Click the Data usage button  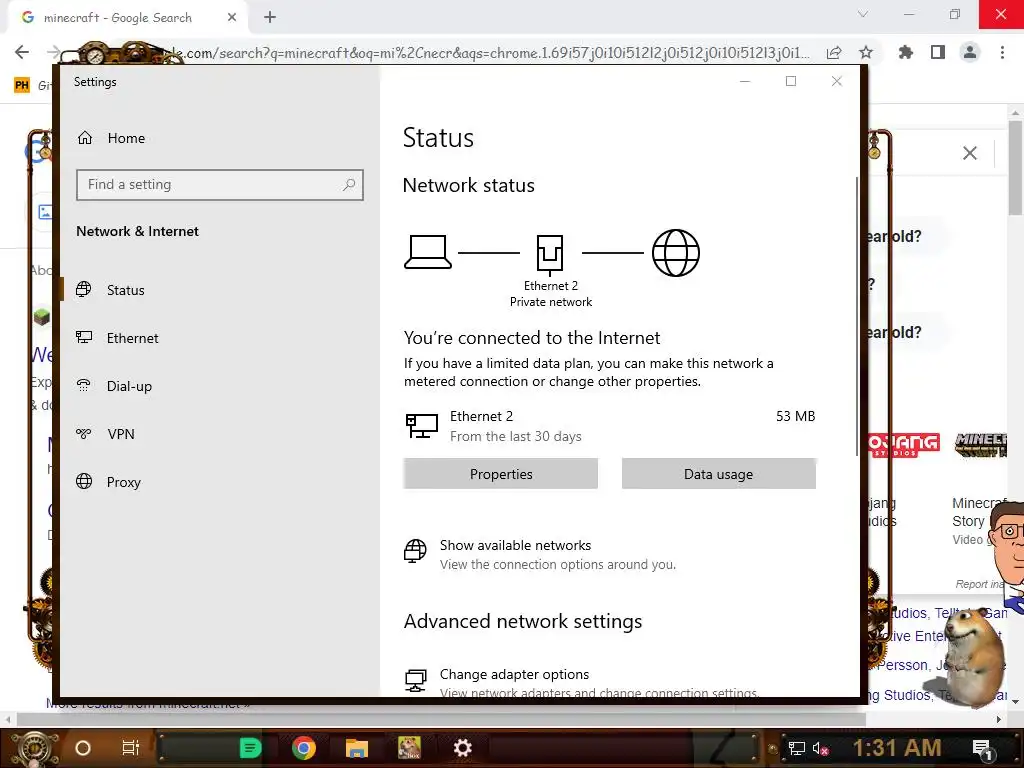point(718,473)
